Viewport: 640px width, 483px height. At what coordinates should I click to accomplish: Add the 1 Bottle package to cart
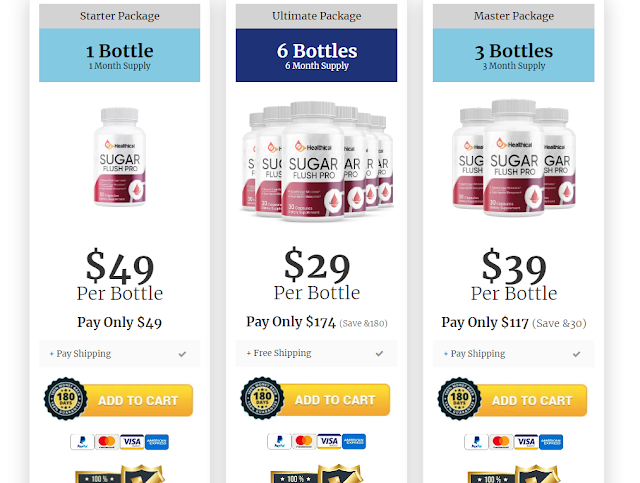(138, 401)
